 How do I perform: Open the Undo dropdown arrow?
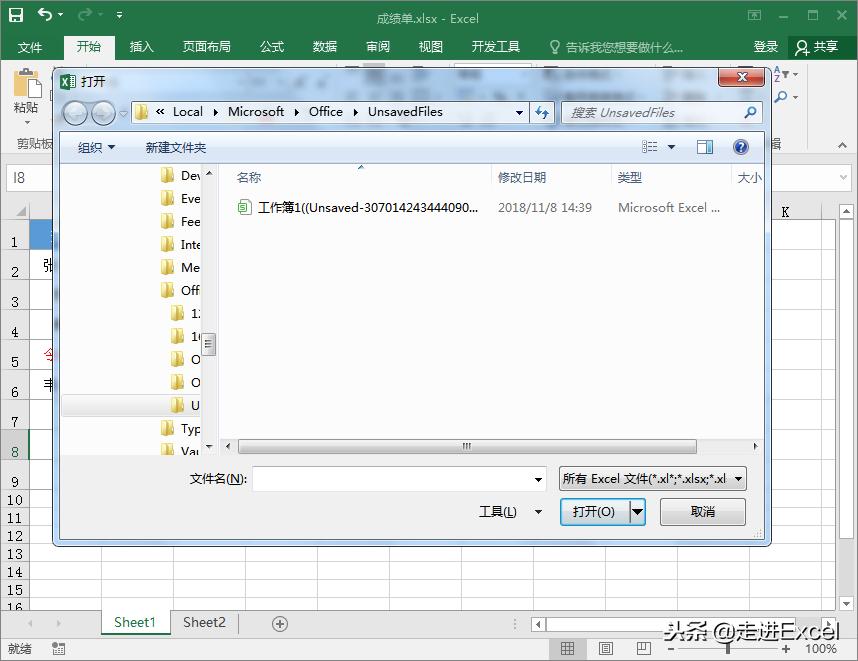(63, 14)
